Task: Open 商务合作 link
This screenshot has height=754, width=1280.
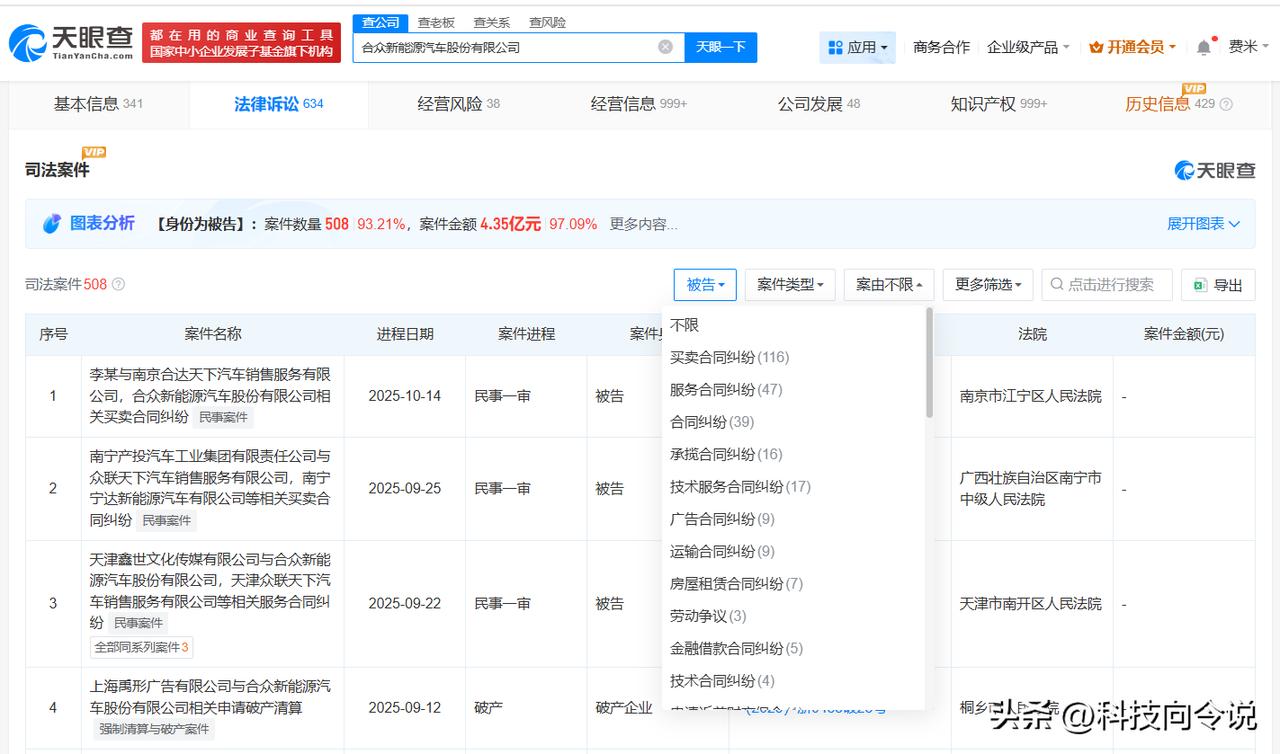Action: pos(941,47)
